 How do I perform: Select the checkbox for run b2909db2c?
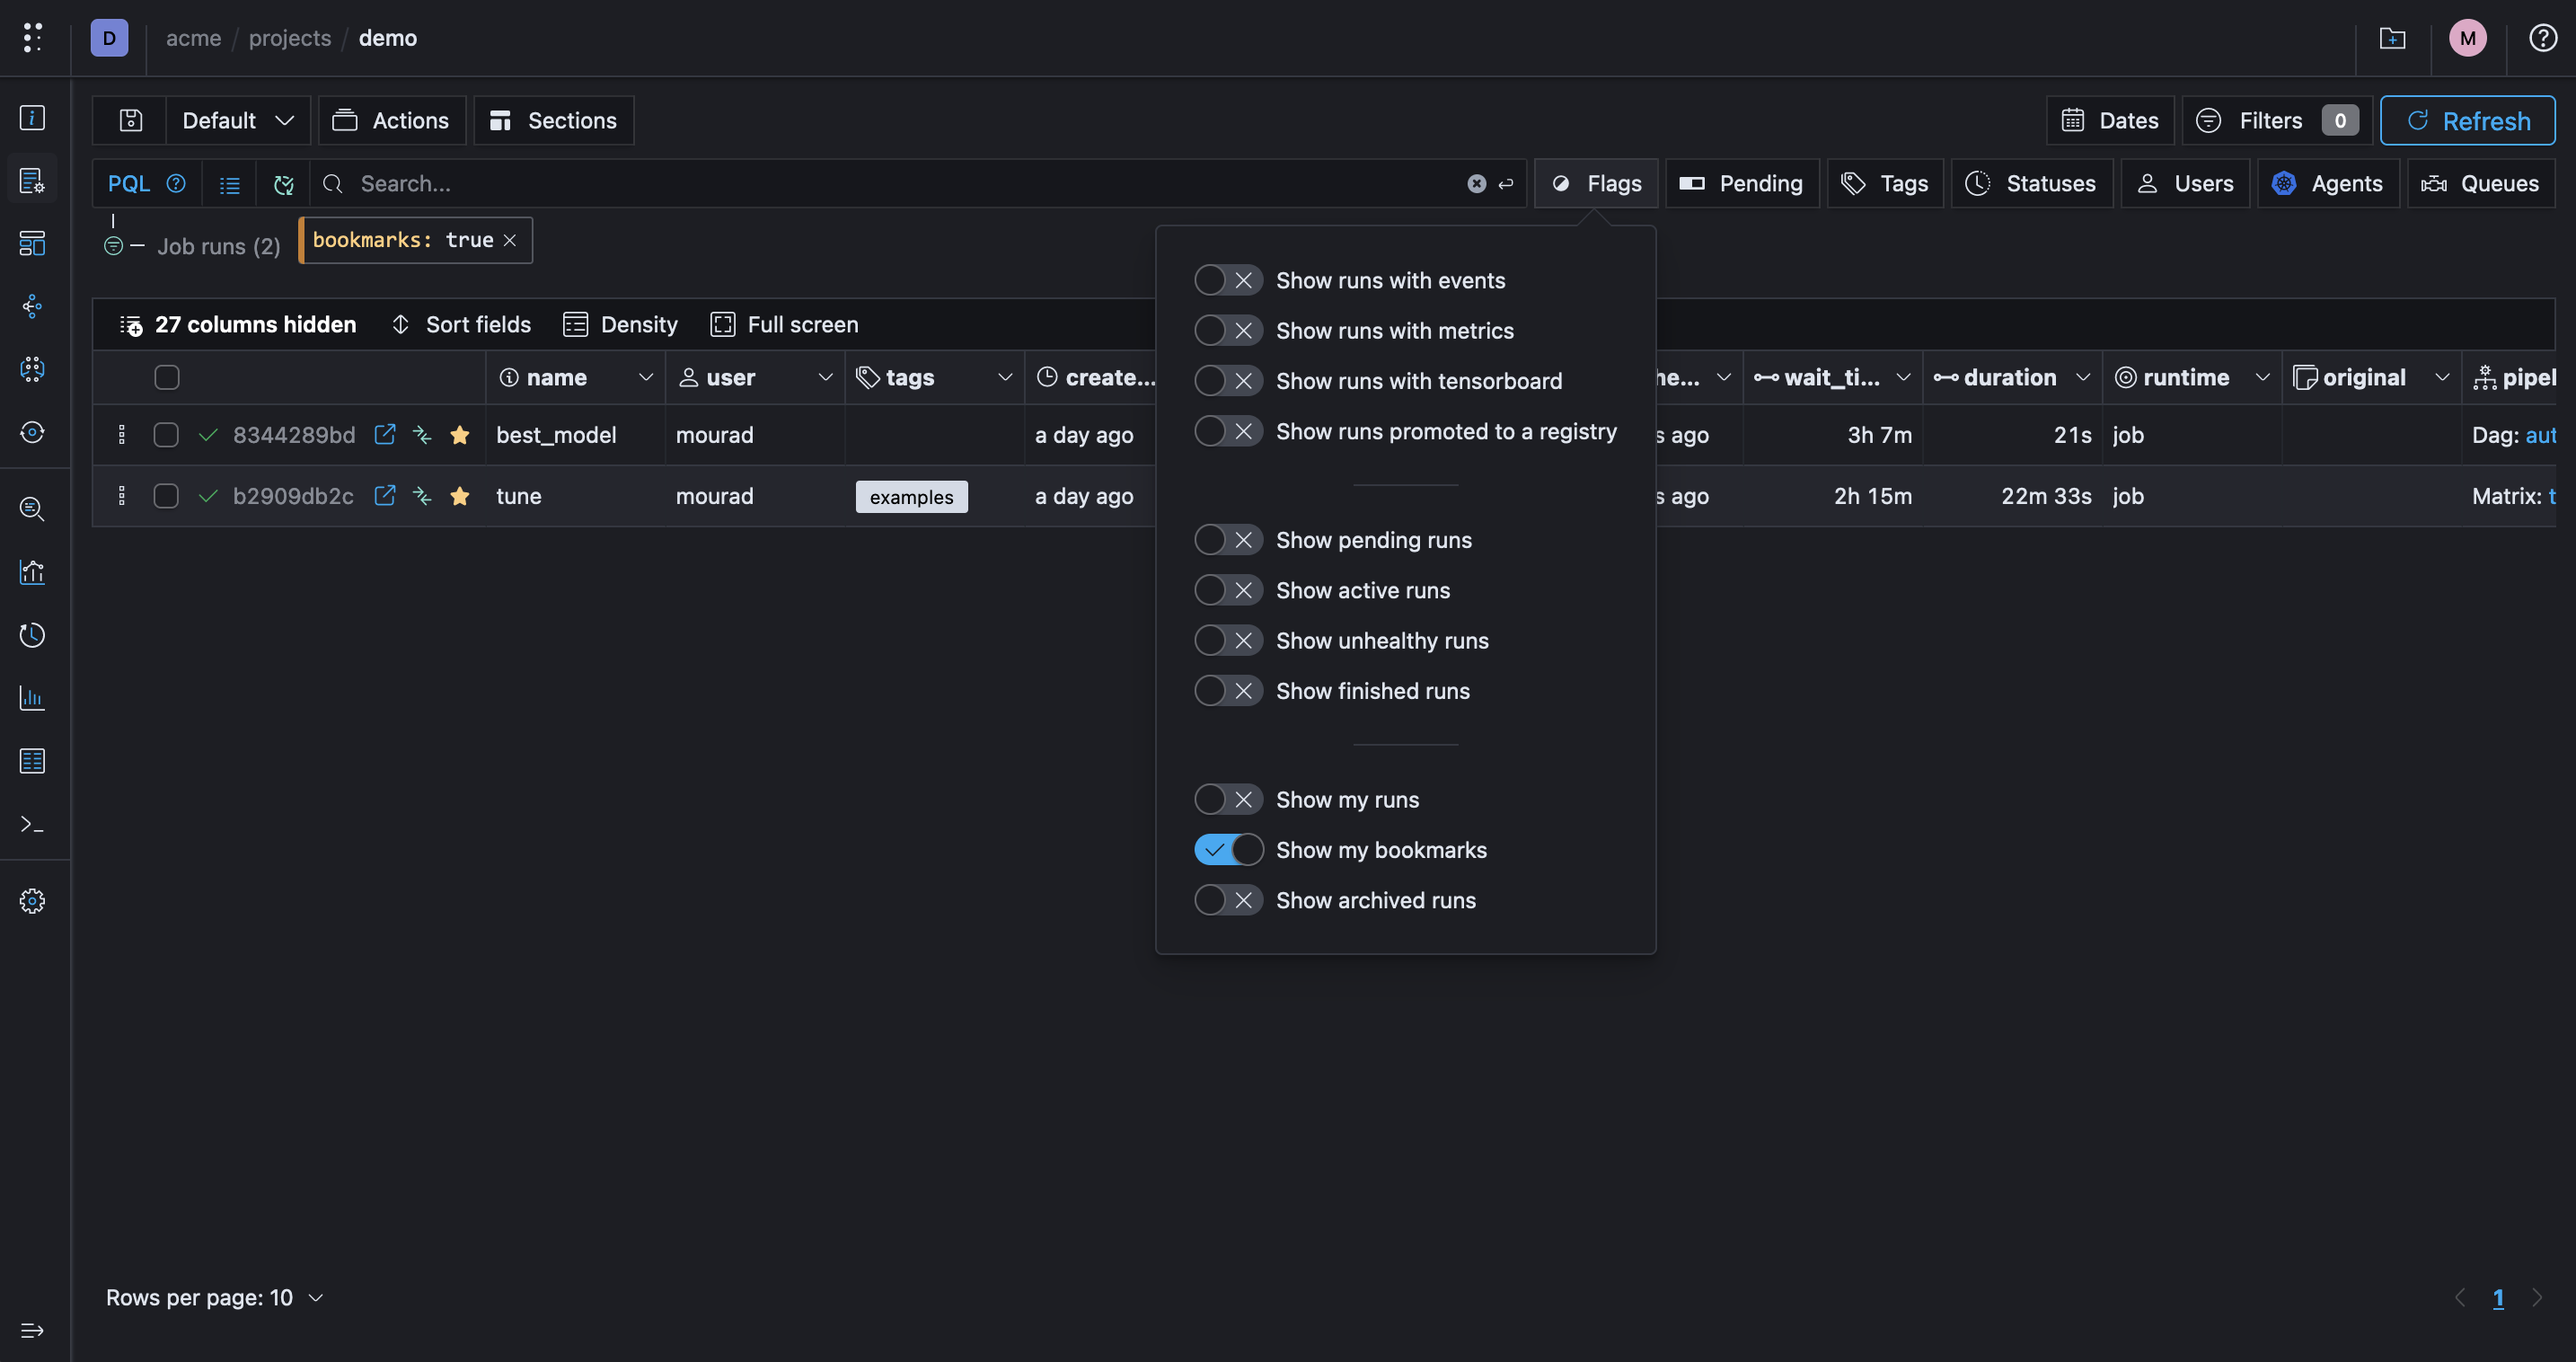pyautogui.click(x=166, y=497)
